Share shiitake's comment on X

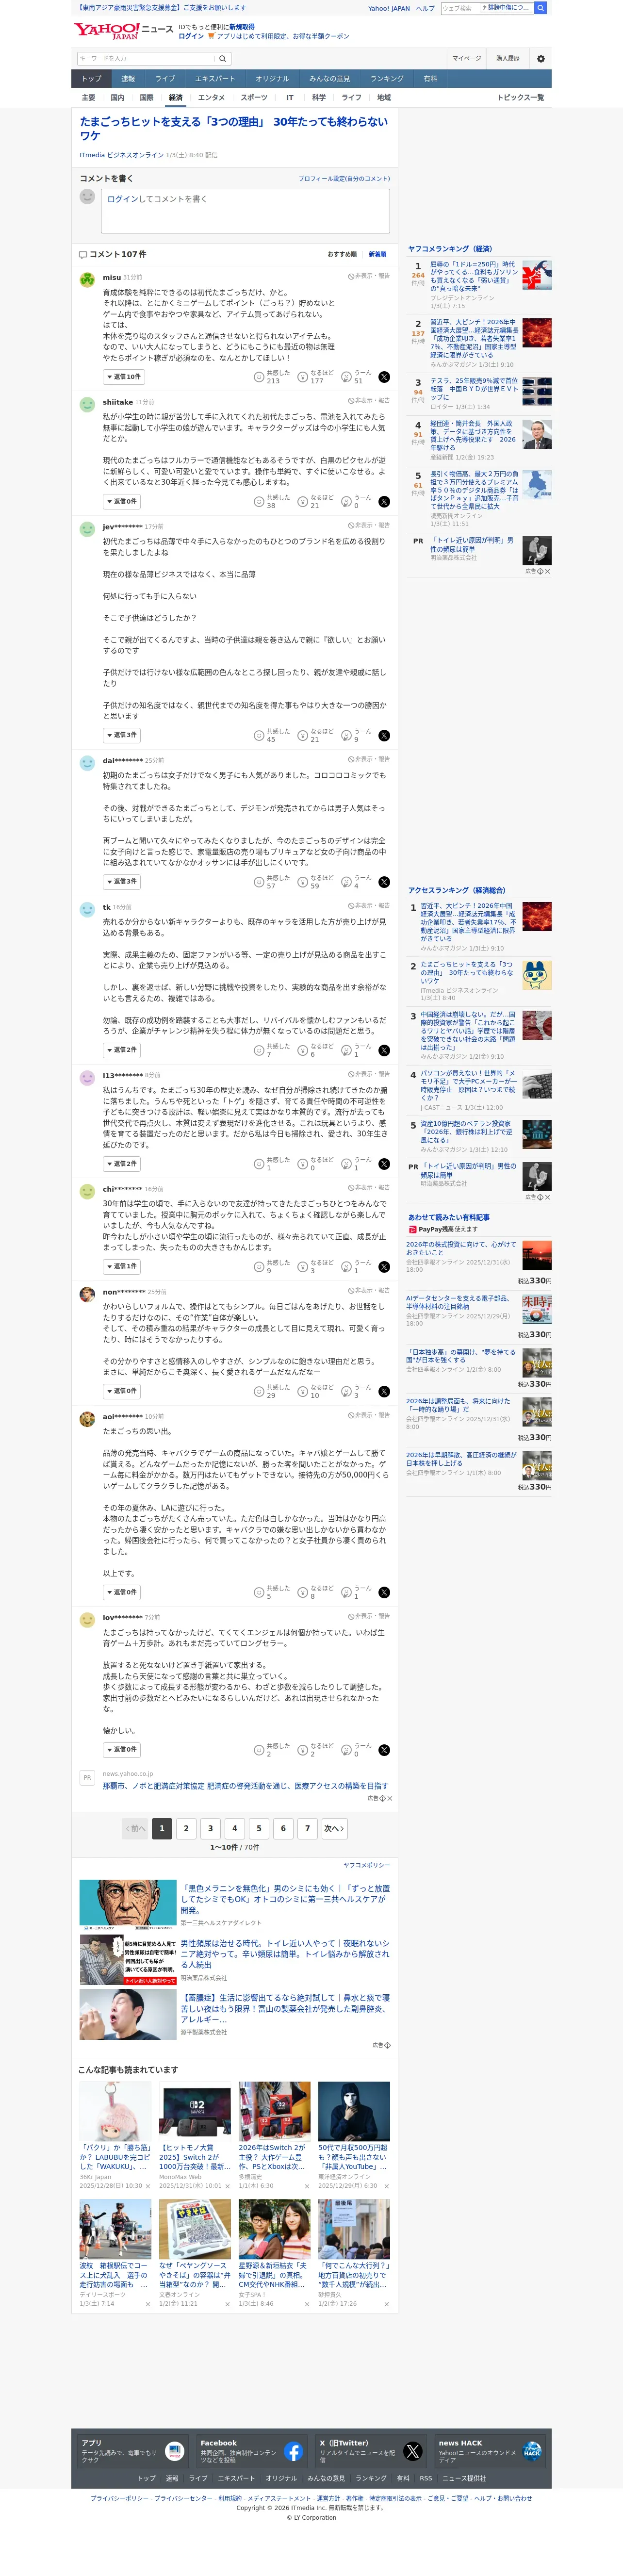pos(384,501)
